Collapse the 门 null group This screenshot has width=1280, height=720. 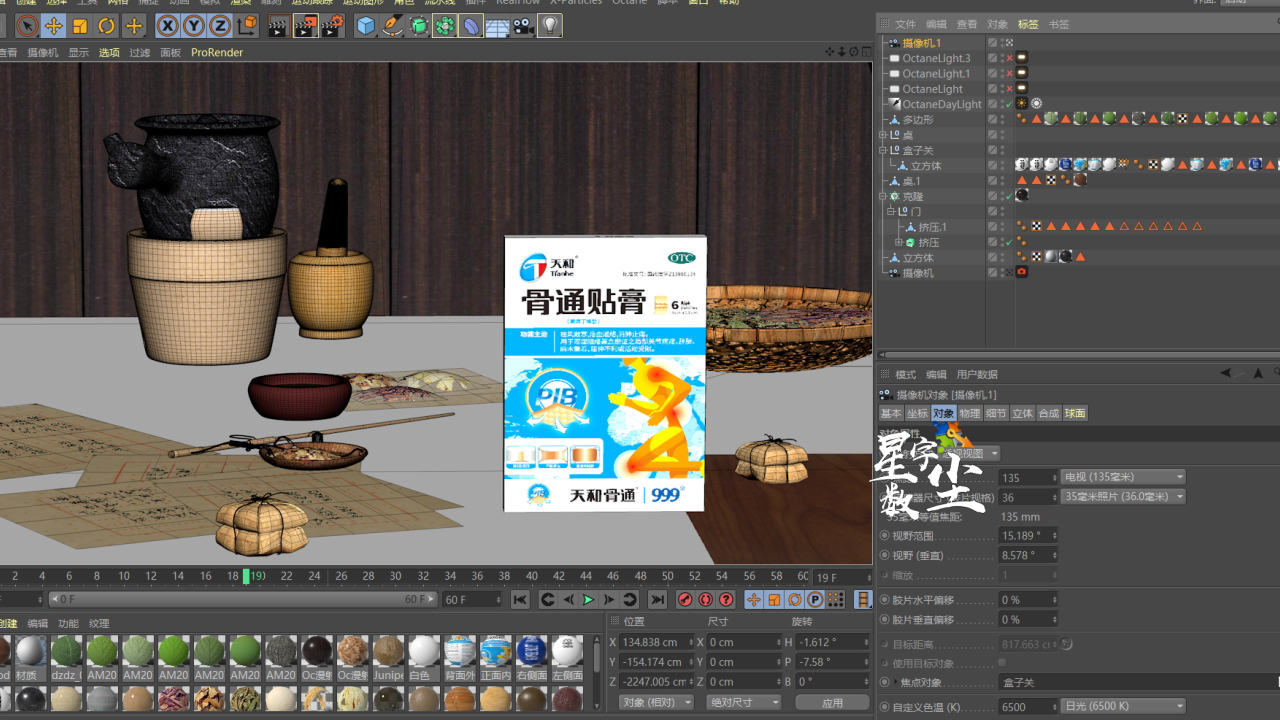click(x=891, y=212)
